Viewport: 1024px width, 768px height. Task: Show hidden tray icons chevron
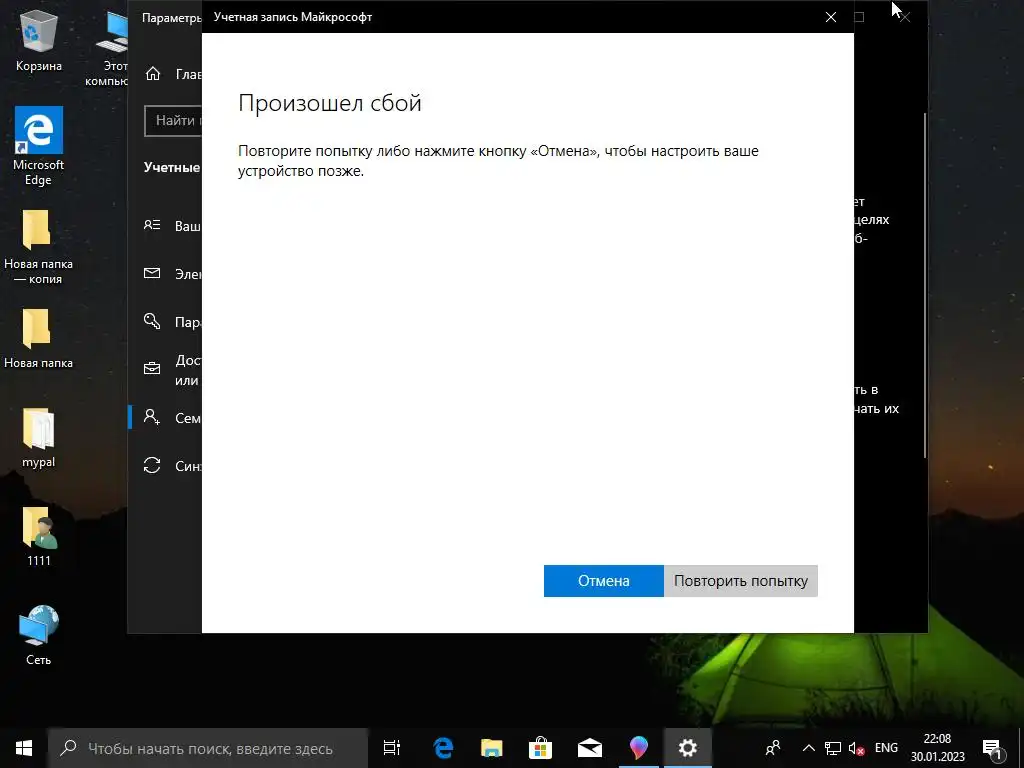(x=808, y=748)
